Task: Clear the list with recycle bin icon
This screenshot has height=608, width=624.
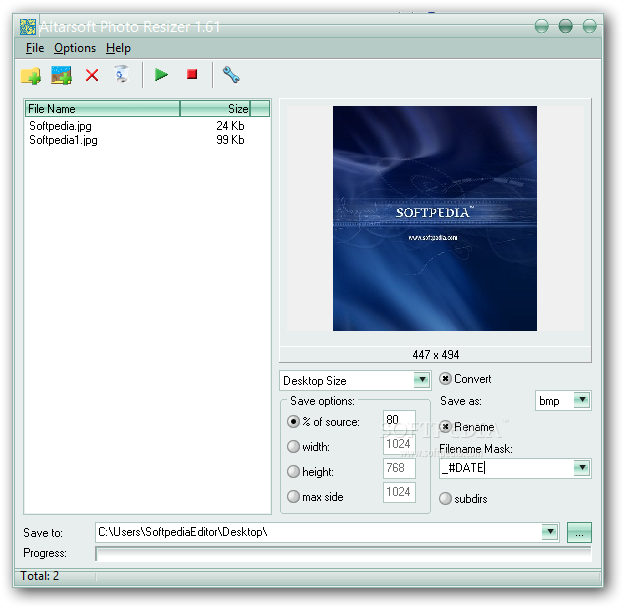Action: click(122, 74)
